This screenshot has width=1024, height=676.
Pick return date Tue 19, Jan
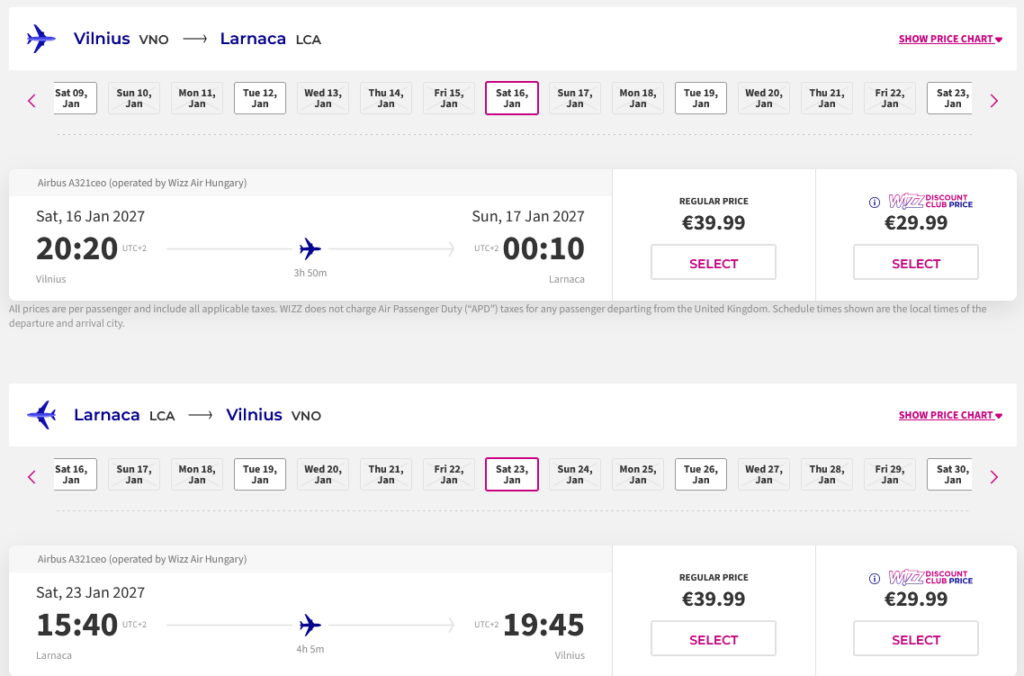(260, 474)
